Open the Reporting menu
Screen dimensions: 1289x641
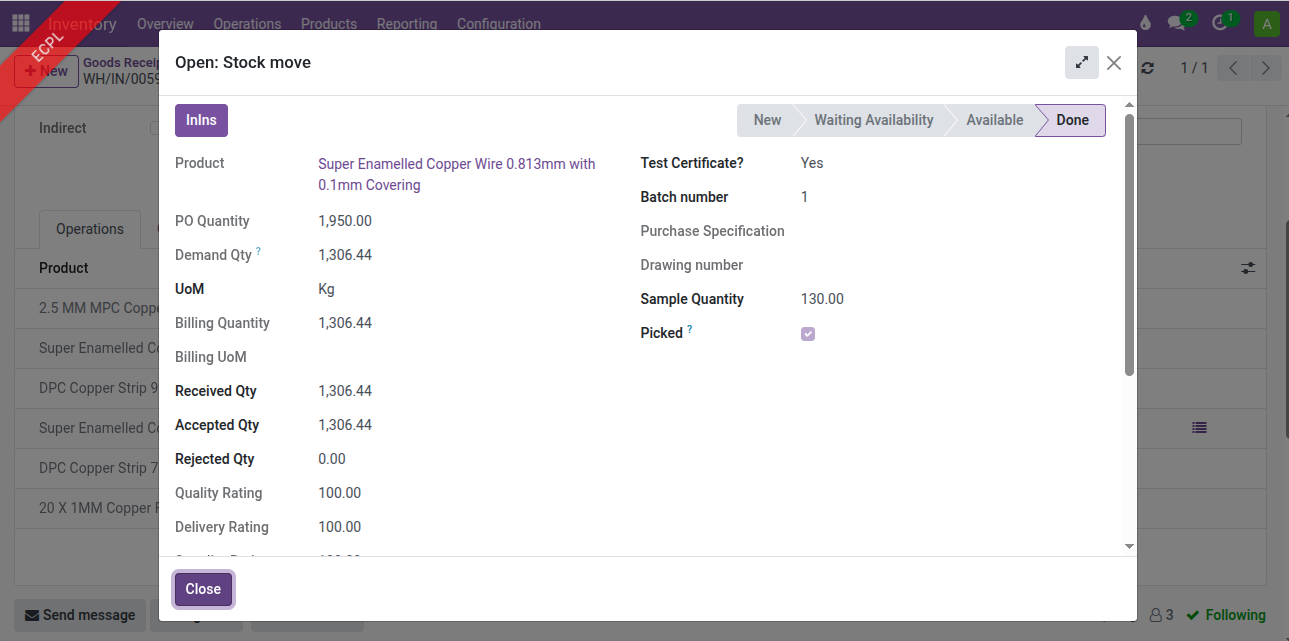click(406, 24)
